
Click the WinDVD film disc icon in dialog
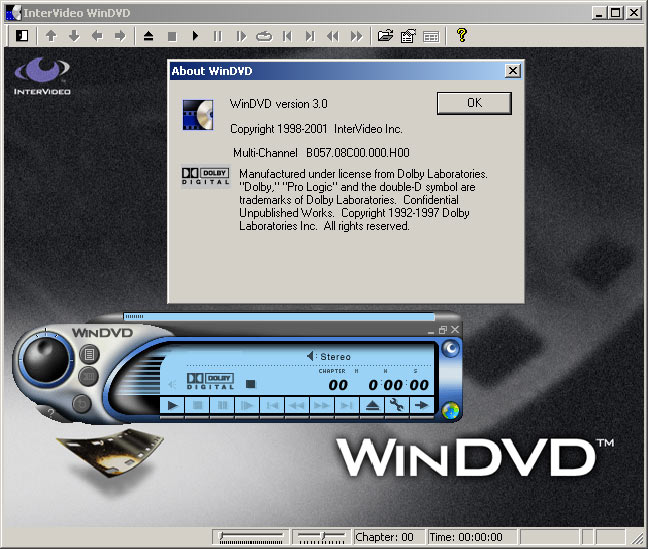pyautogui.click(x=198, y=115)
